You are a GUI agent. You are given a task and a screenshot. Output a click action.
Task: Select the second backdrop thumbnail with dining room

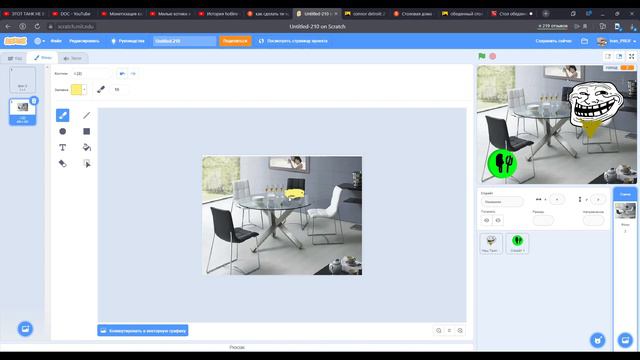(22, 111)
